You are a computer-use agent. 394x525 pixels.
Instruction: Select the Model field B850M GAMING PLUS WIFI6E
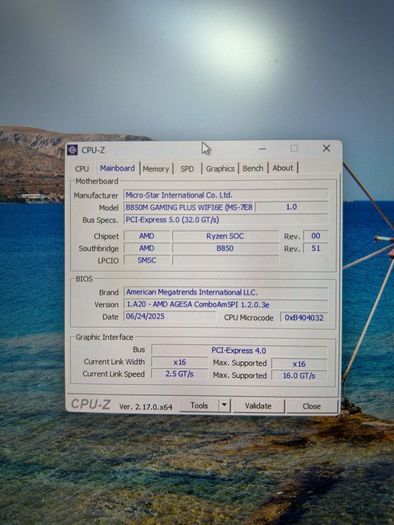[189, 207]
